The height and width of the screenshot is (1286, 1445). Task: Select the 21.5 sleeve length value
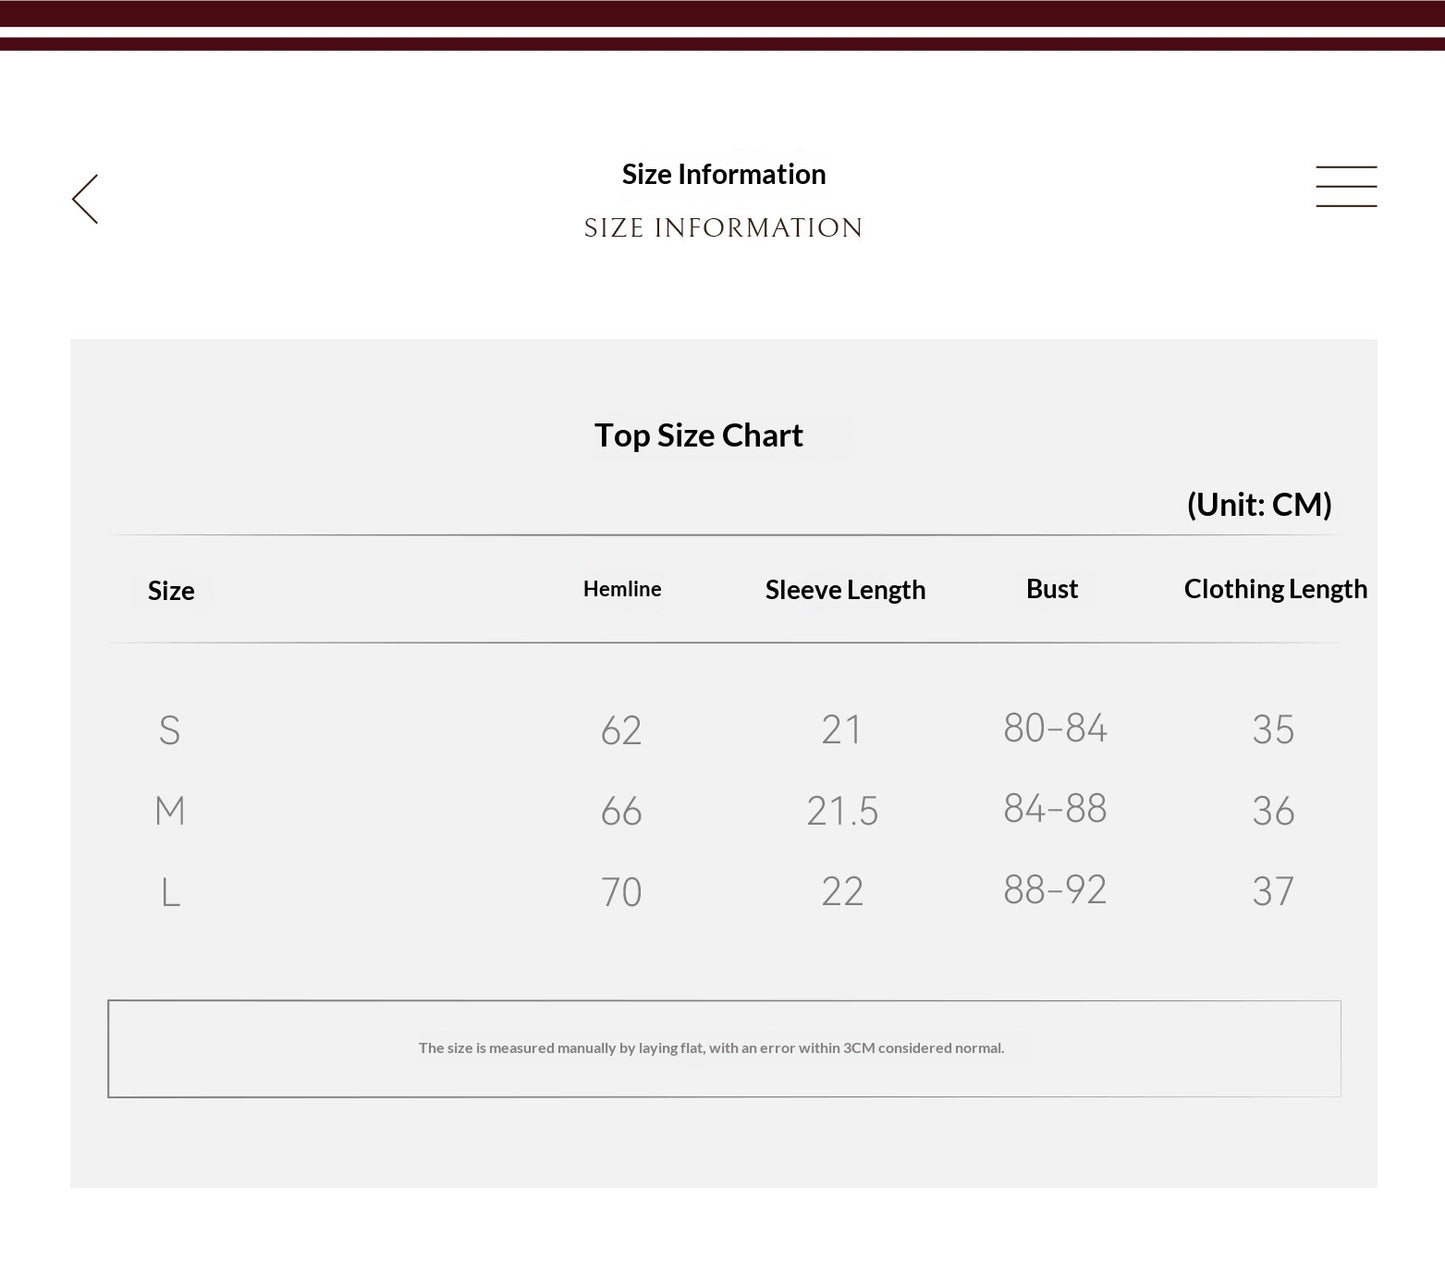842,811
